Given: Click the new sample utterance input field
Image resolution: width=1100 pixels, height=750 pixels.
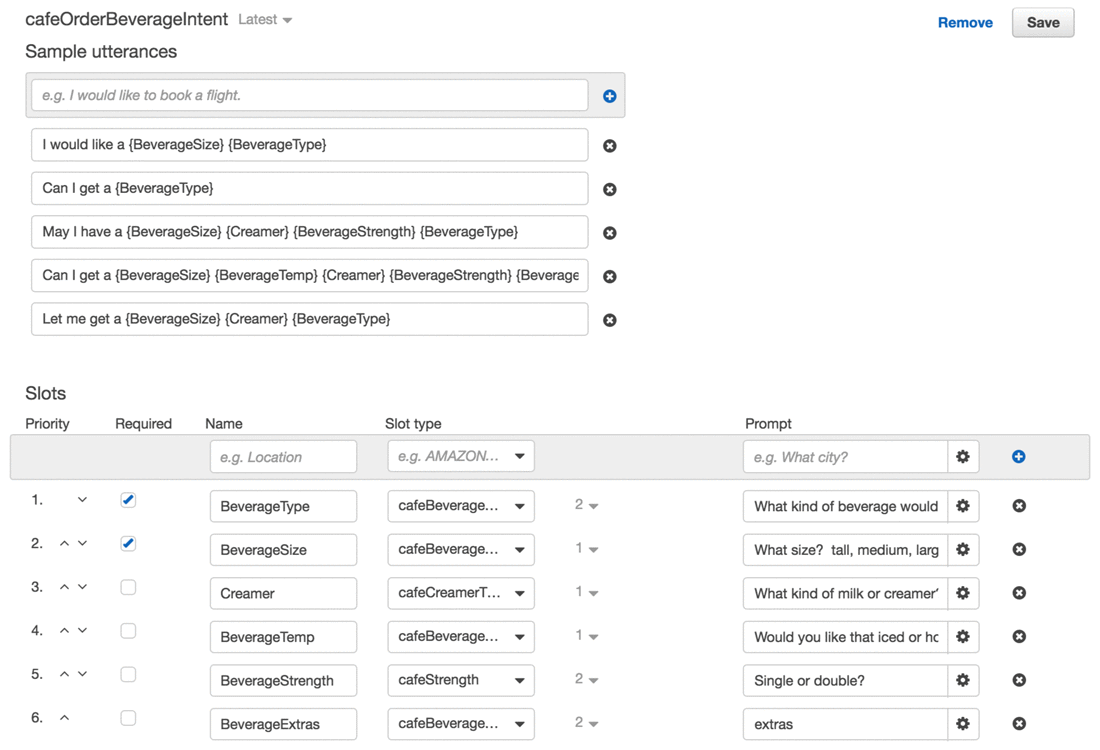Looking at the screenshot, I should [309, 96].
